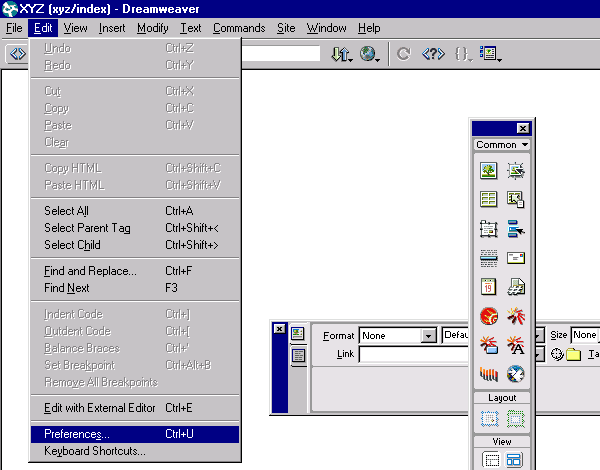
Task: Open the File Management toolbar dropdown
Action: coord(342,54)
